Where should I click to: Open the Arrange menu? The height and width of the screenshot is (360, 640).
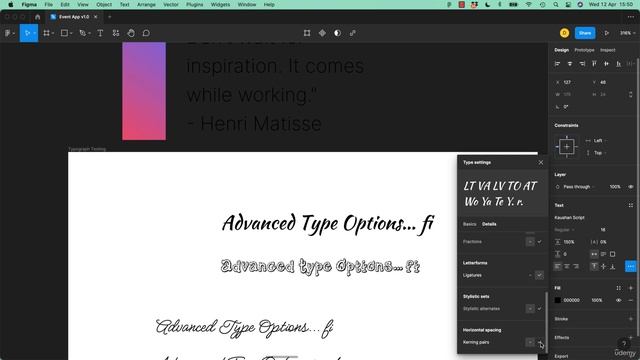pos(146,4)
